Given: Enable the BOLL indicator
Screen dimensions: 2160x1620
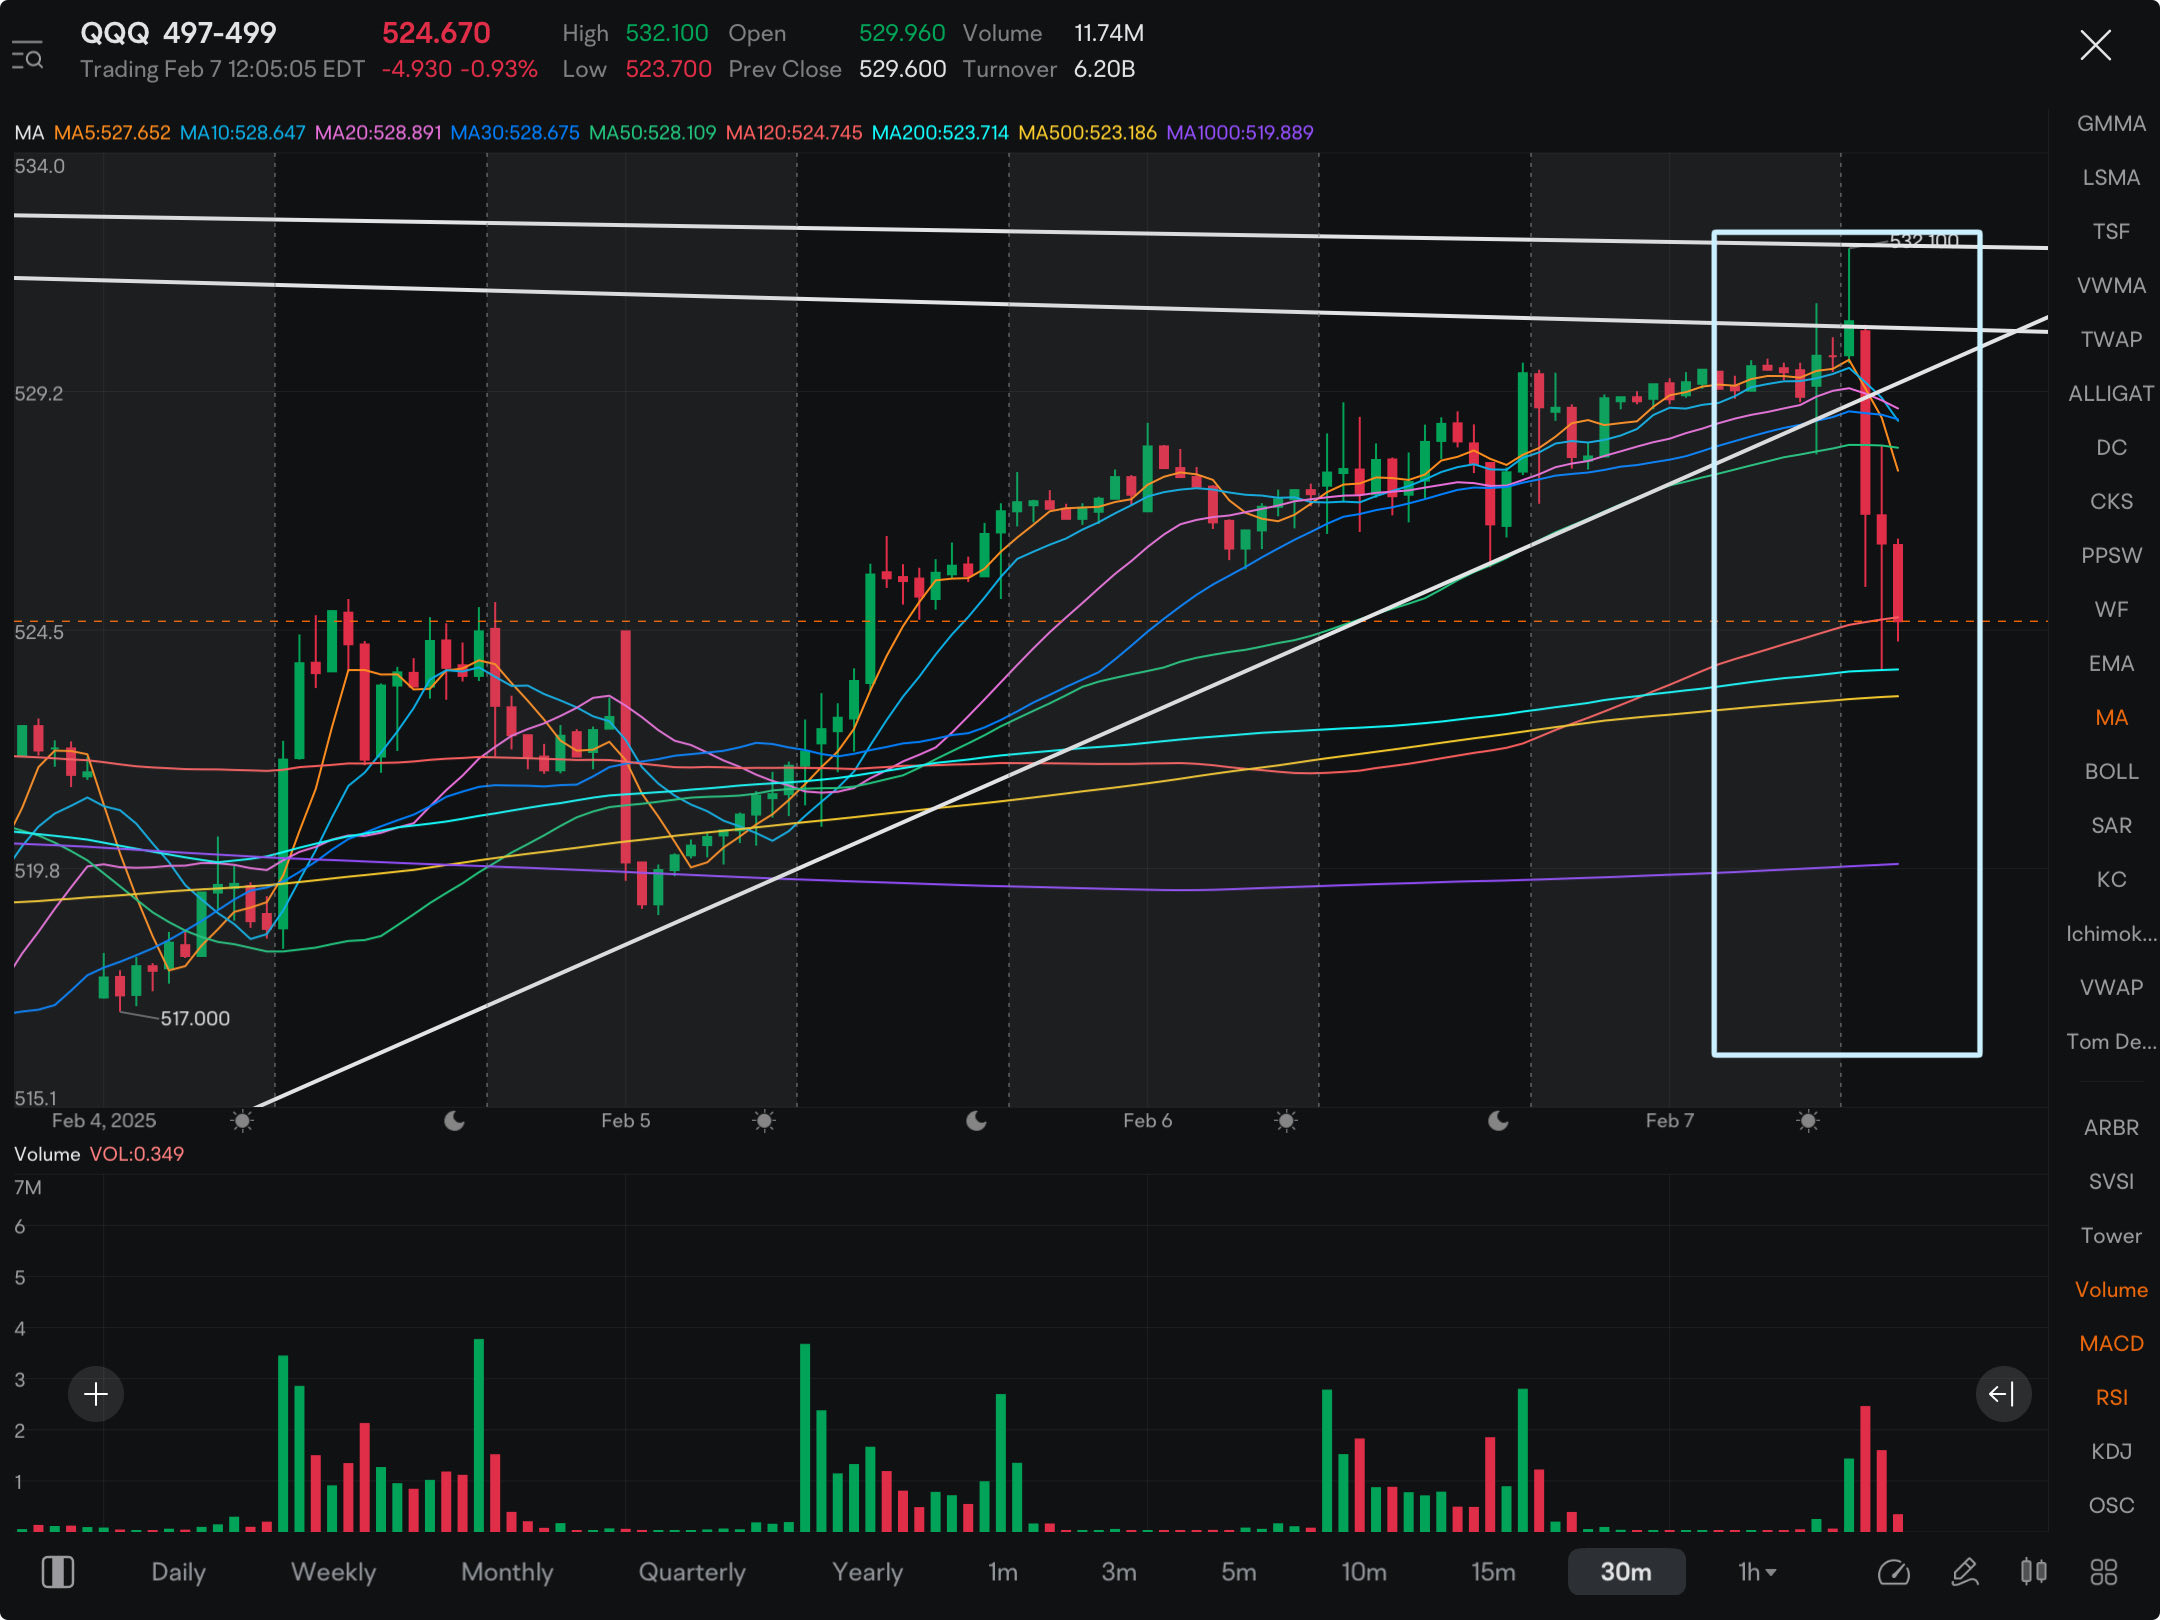Looking at the screenshot, I should [x=2111, y=772].
